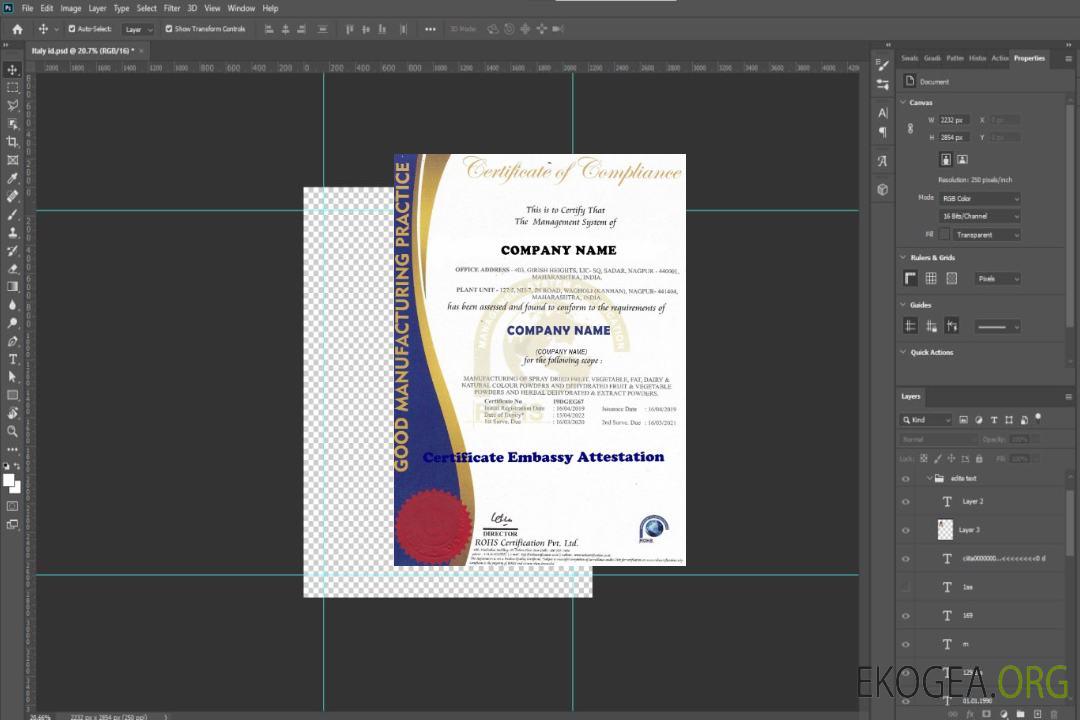The image size is (1080, 720).
Task: Toggle Show Transform Controls checkbox
Action: coord(169,29)
